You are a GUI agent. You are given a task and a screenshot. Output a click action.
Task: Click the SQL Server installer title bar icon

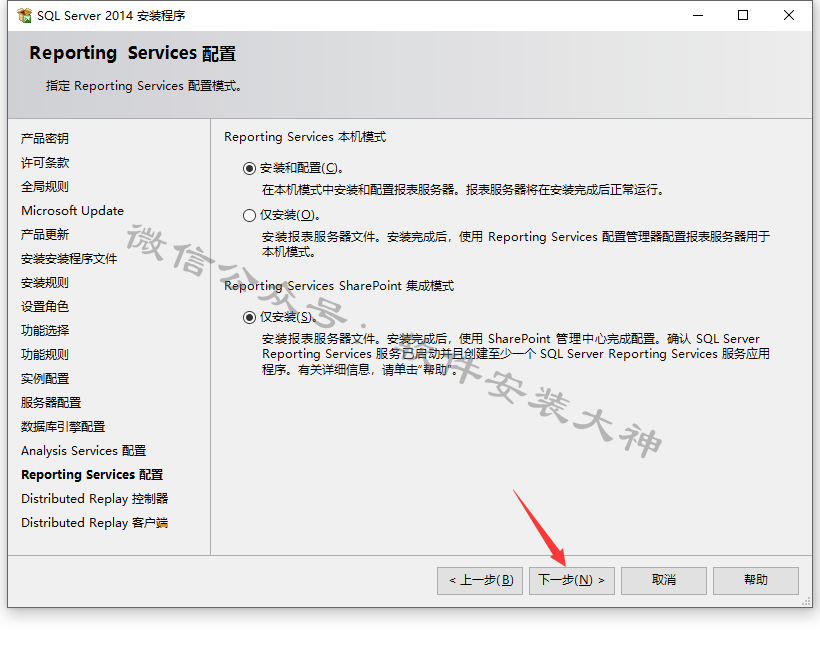pos(25,16)
